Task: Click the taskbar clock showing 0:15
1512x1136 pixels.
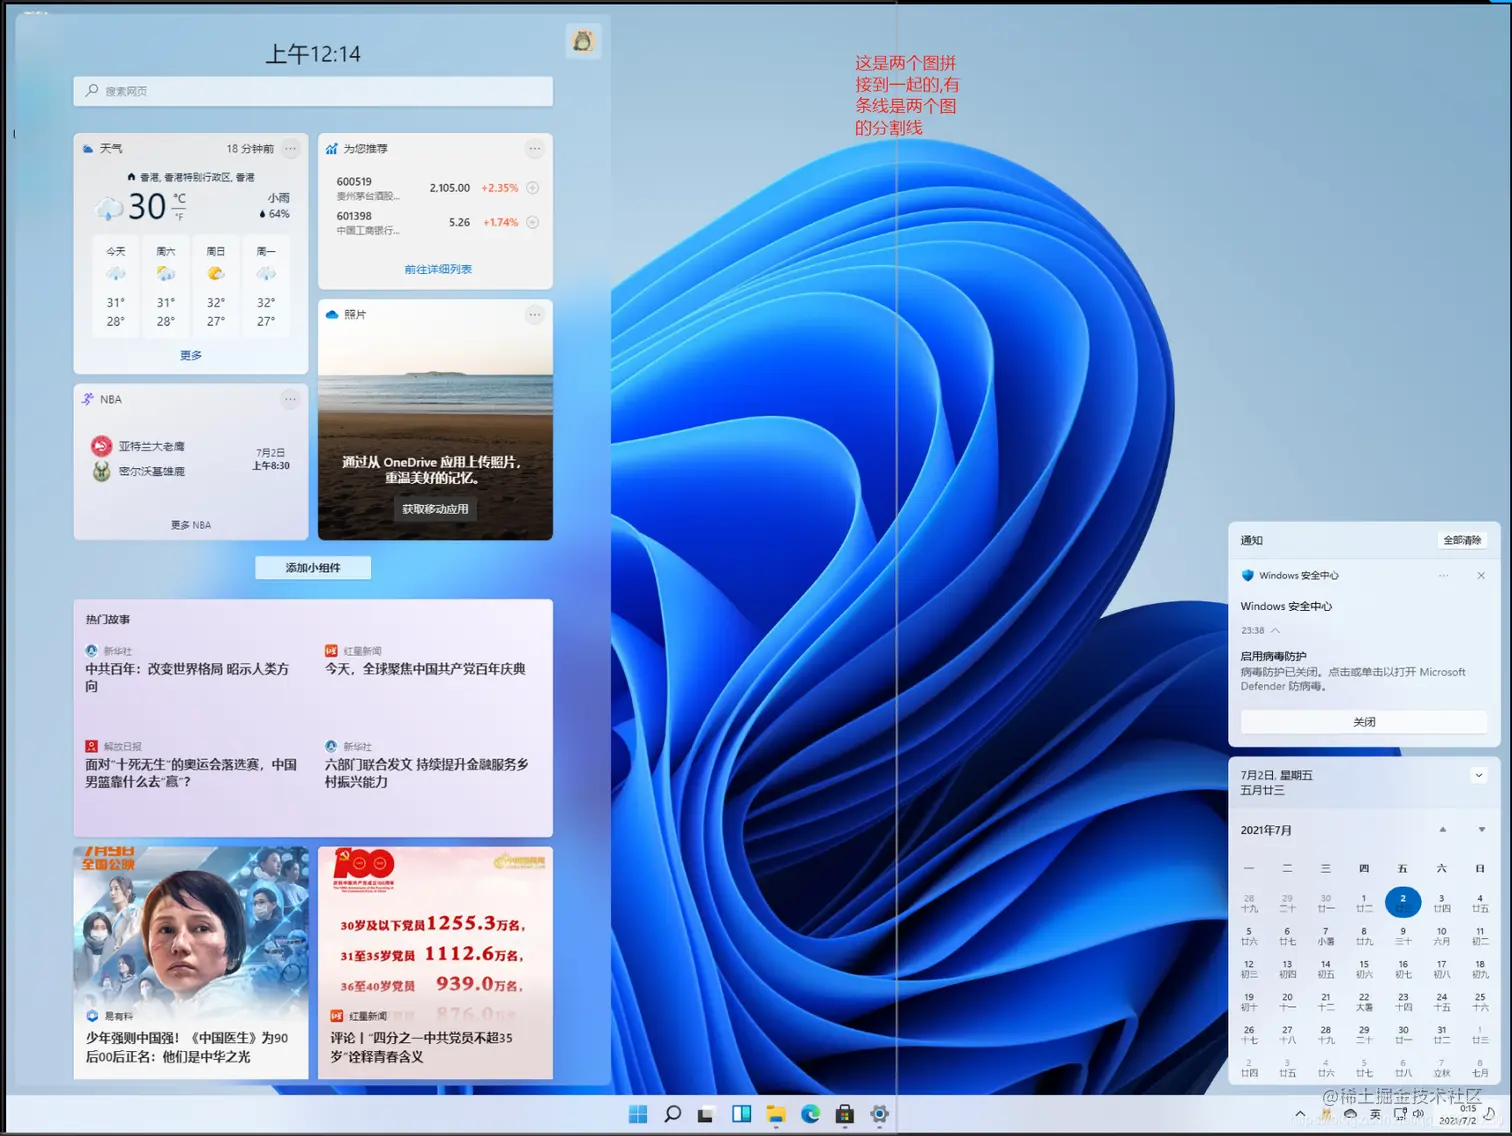Action: tap(1458, 1114)
